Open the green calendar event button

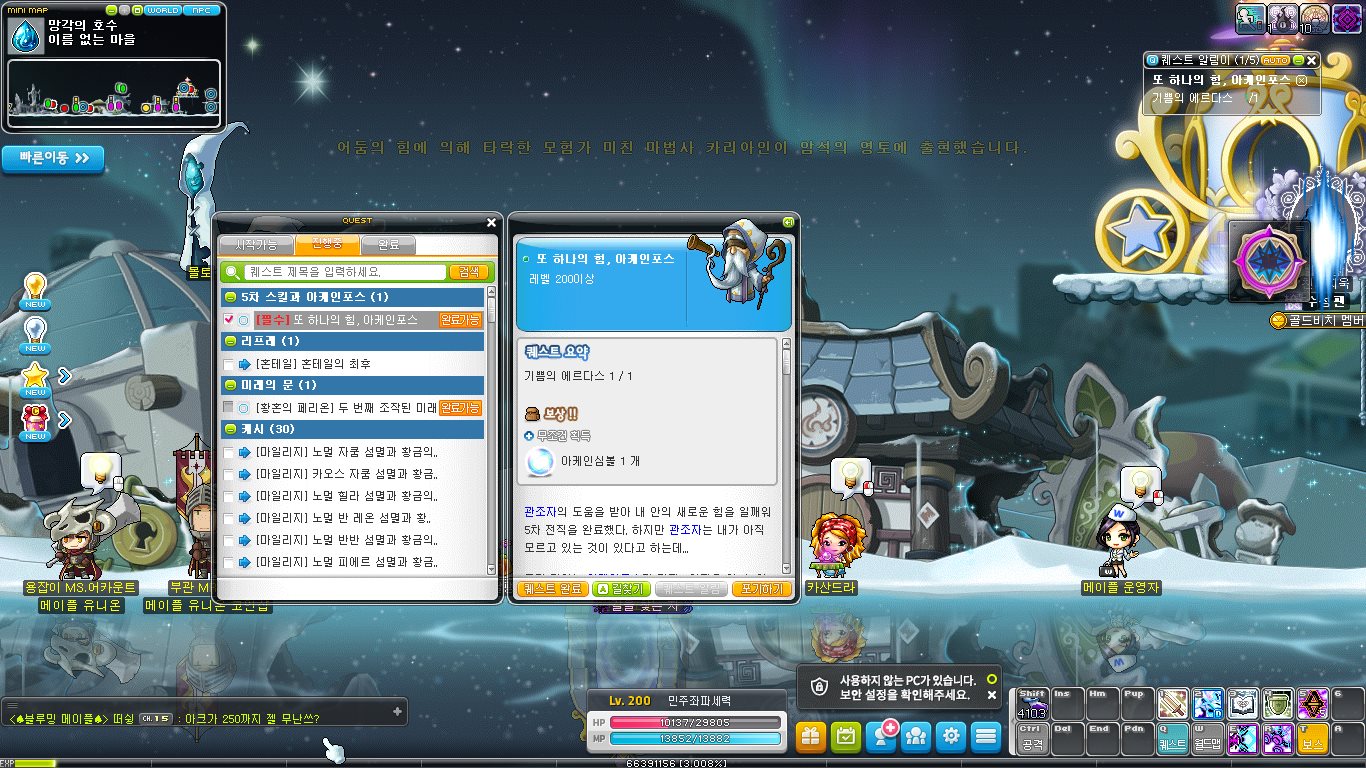[x=846, y=737]
